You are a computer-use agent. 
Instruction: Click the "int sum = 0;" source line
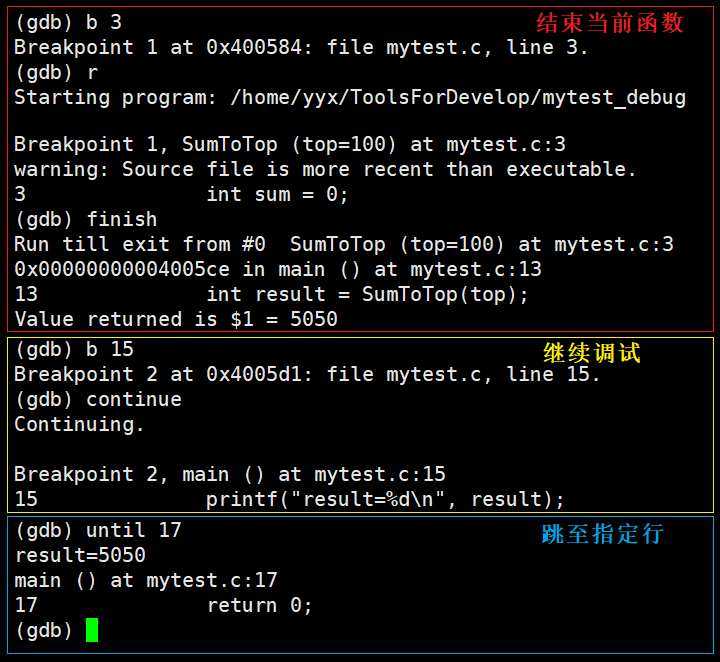point(277,194)
